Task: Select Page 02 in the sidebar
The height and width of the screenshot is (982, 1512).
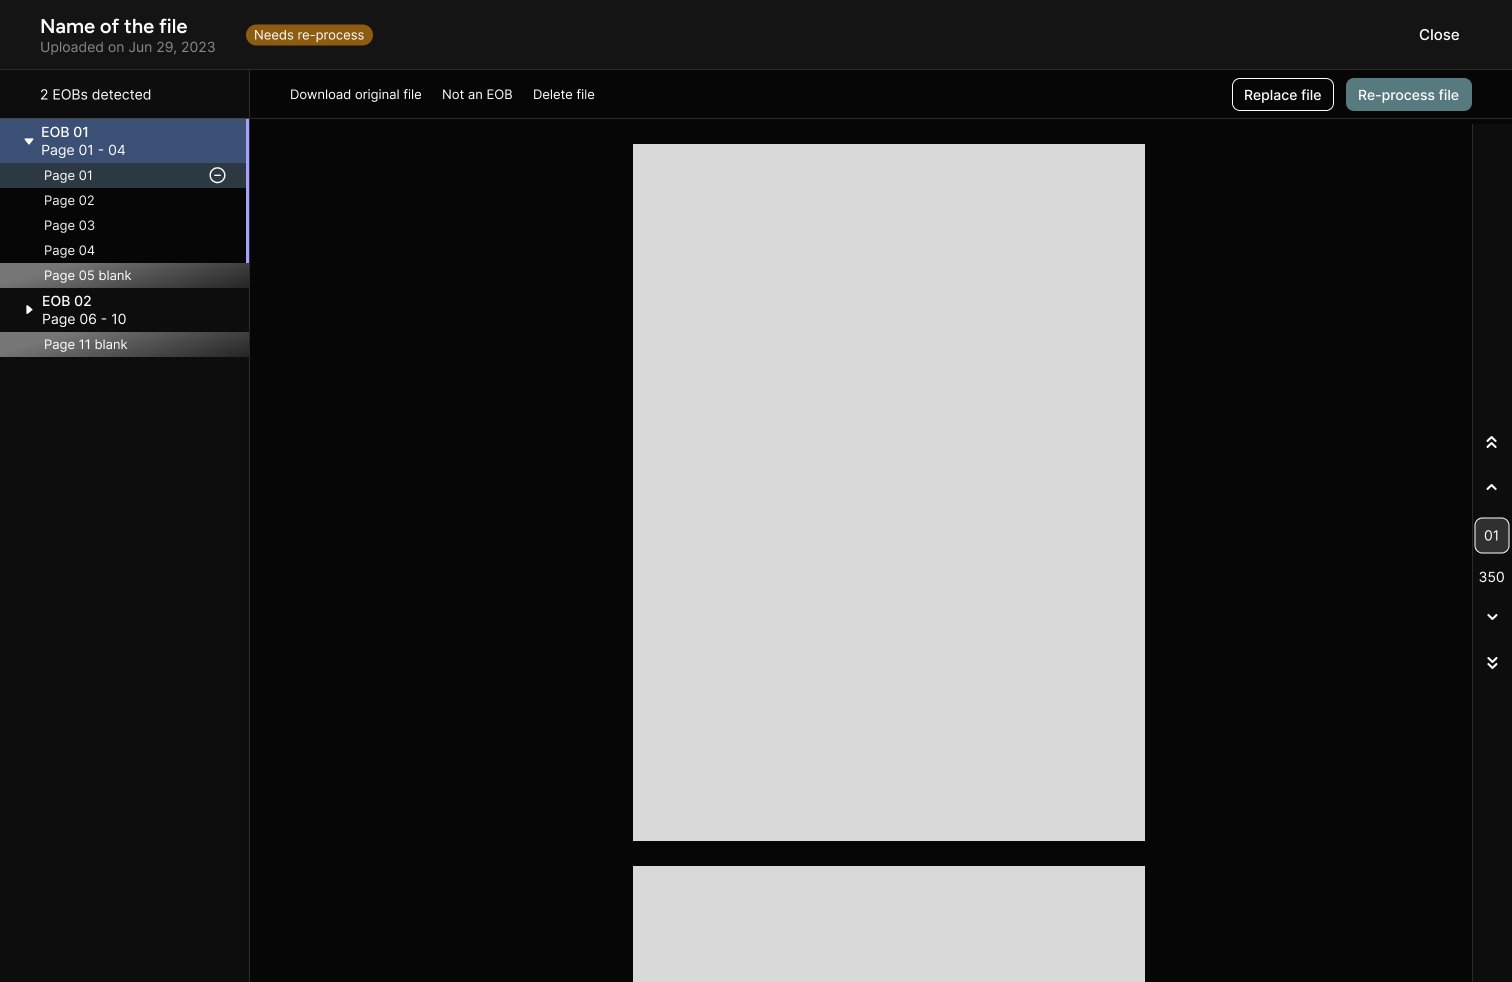Action: [x=123, y=200]
